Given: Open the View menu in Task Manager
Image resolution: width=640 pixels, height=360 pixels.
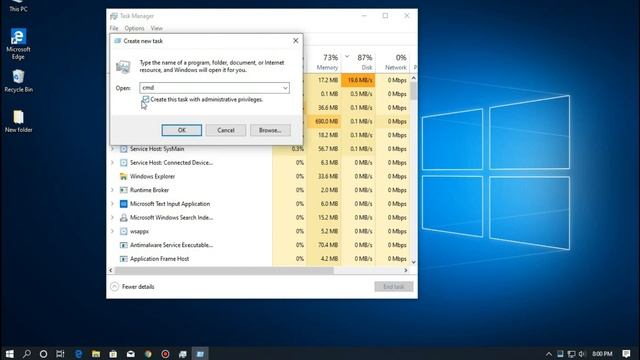Looking at the screenshot, I should (x=156, y=28).
